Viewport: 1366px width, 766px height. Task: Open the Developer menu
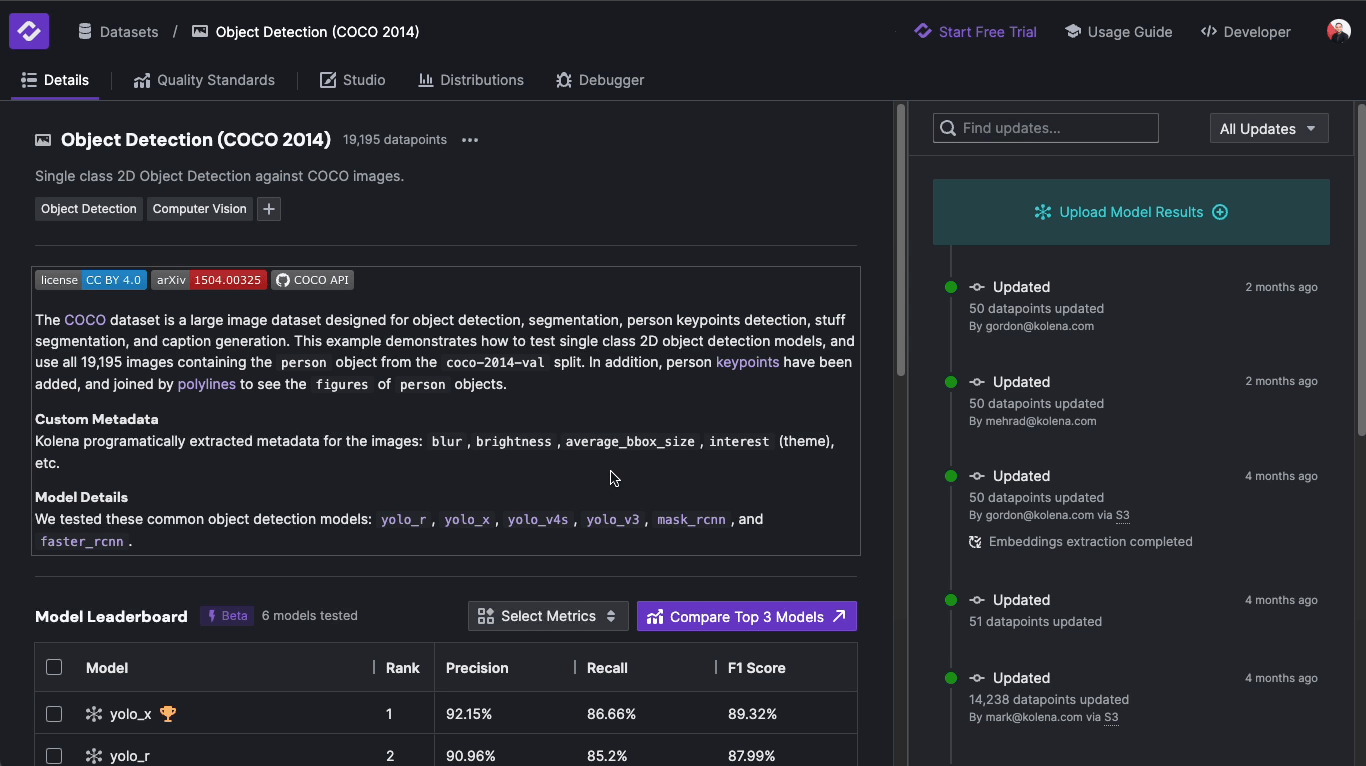pos(1245,32)
